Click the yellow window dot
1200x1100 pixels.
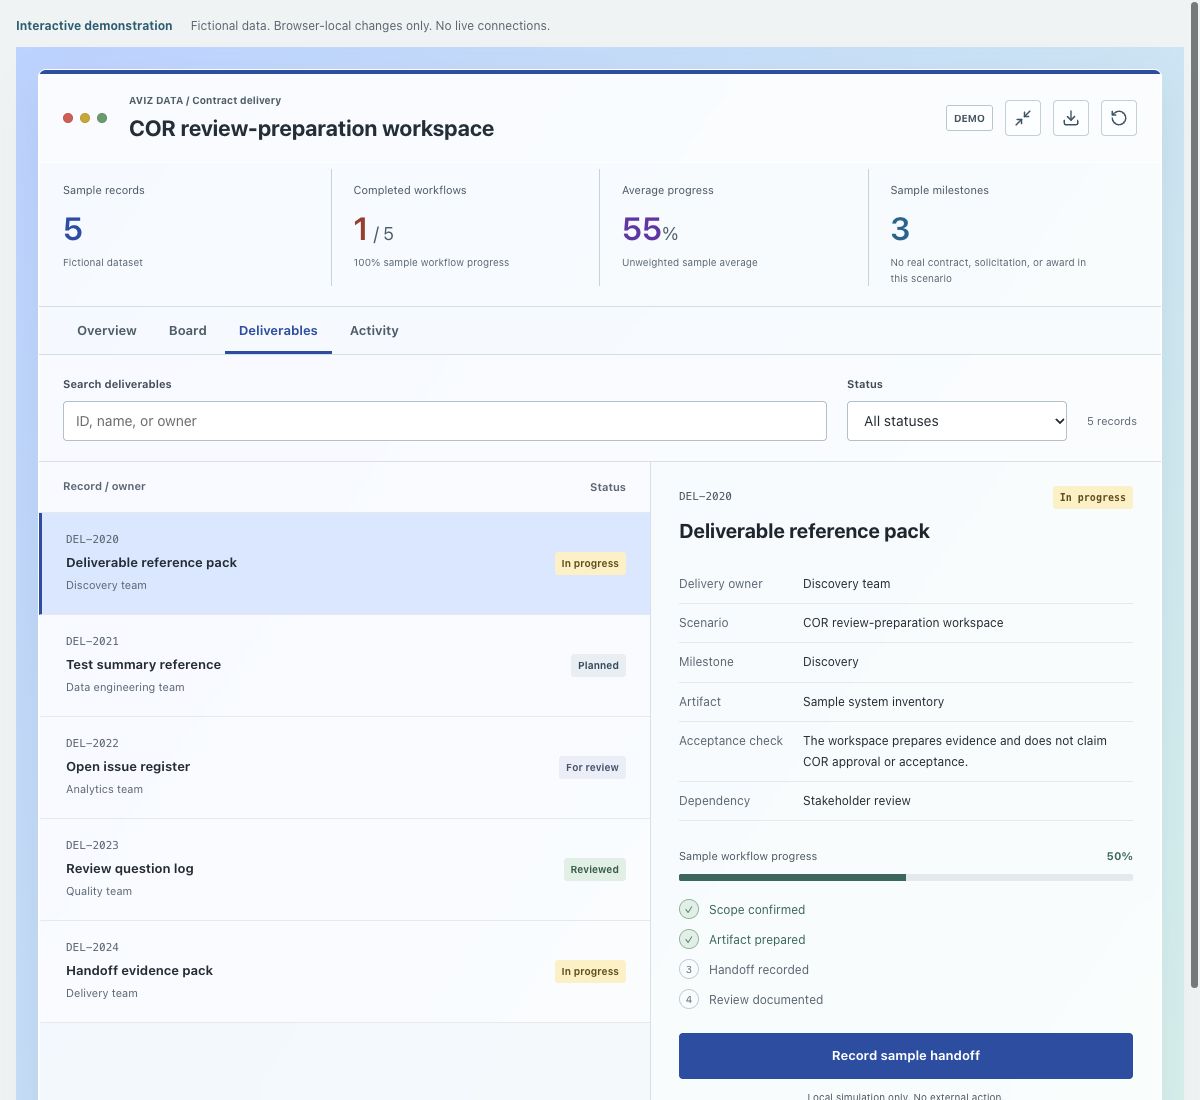[x=85, y=118]
